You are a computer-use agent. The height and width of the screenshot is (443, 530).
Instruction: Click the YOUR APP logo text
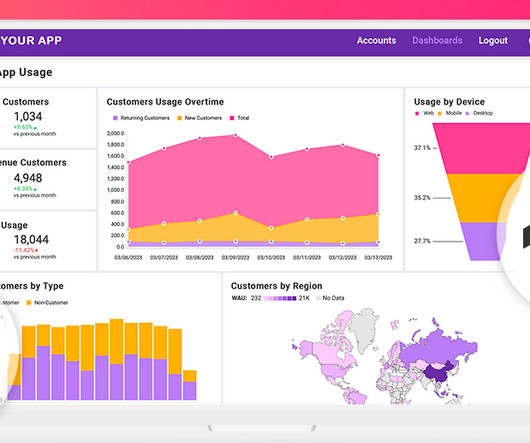tap(31, 41)
